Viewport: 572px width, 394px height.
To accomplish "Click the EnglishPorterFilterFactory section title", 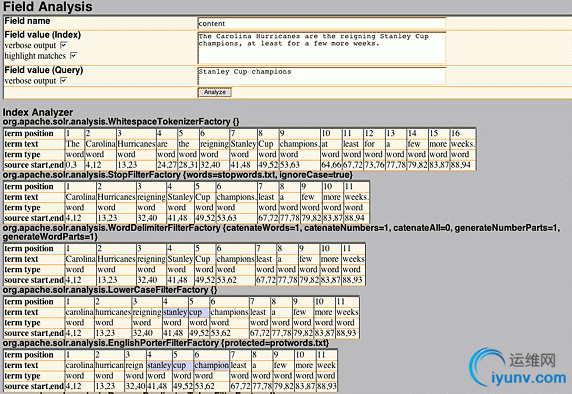I will pyautogui.click(x=166, y=343).
